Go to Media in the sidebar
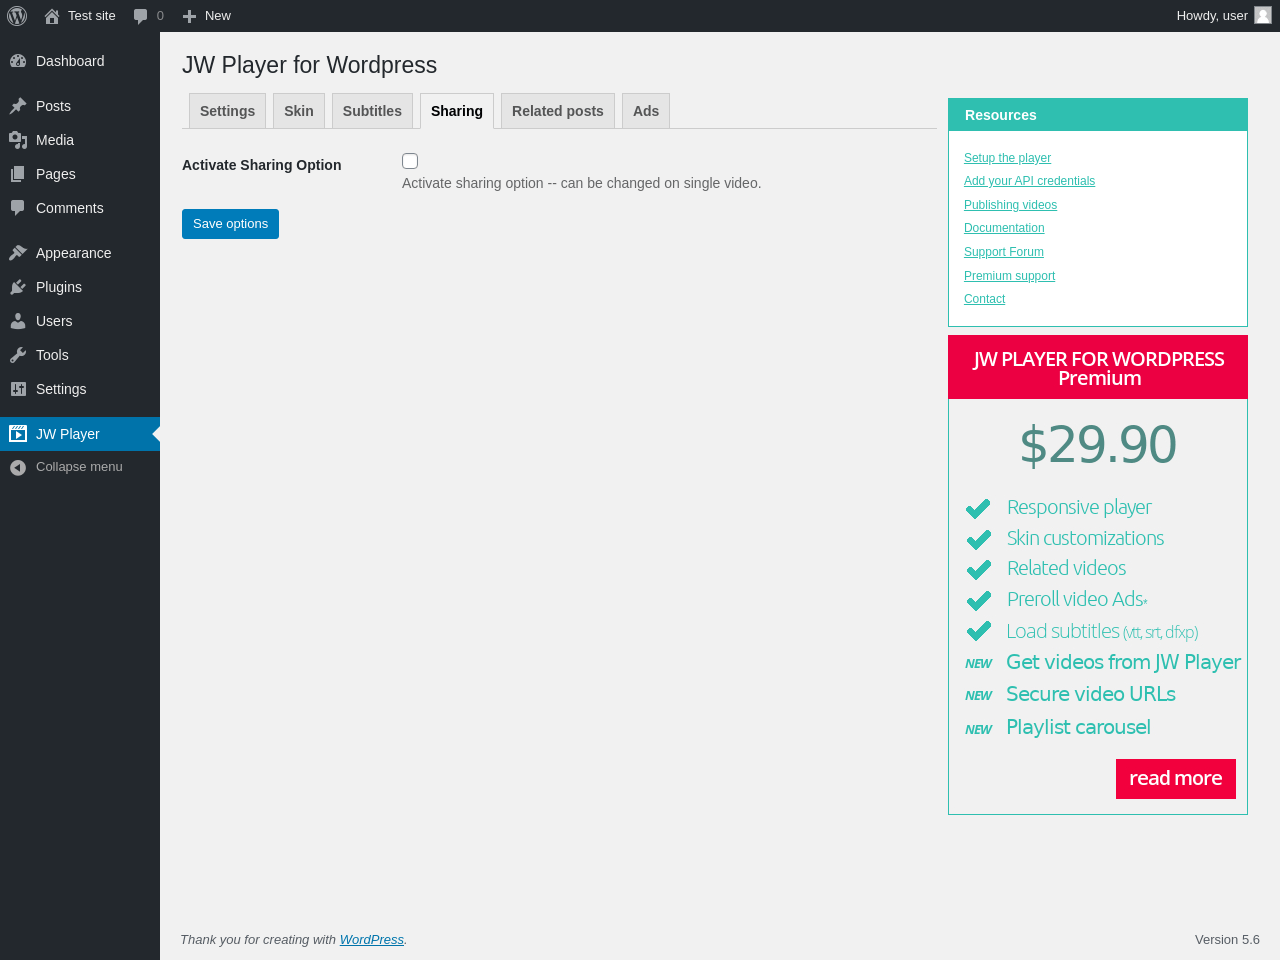 (80, 140)
